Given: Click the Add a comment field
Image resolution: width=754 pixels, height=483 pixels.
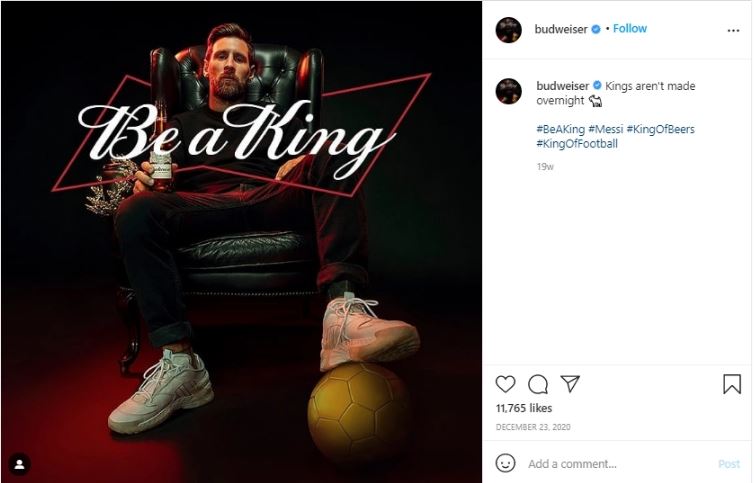Looking at the screenshot, I should point(600,464).
